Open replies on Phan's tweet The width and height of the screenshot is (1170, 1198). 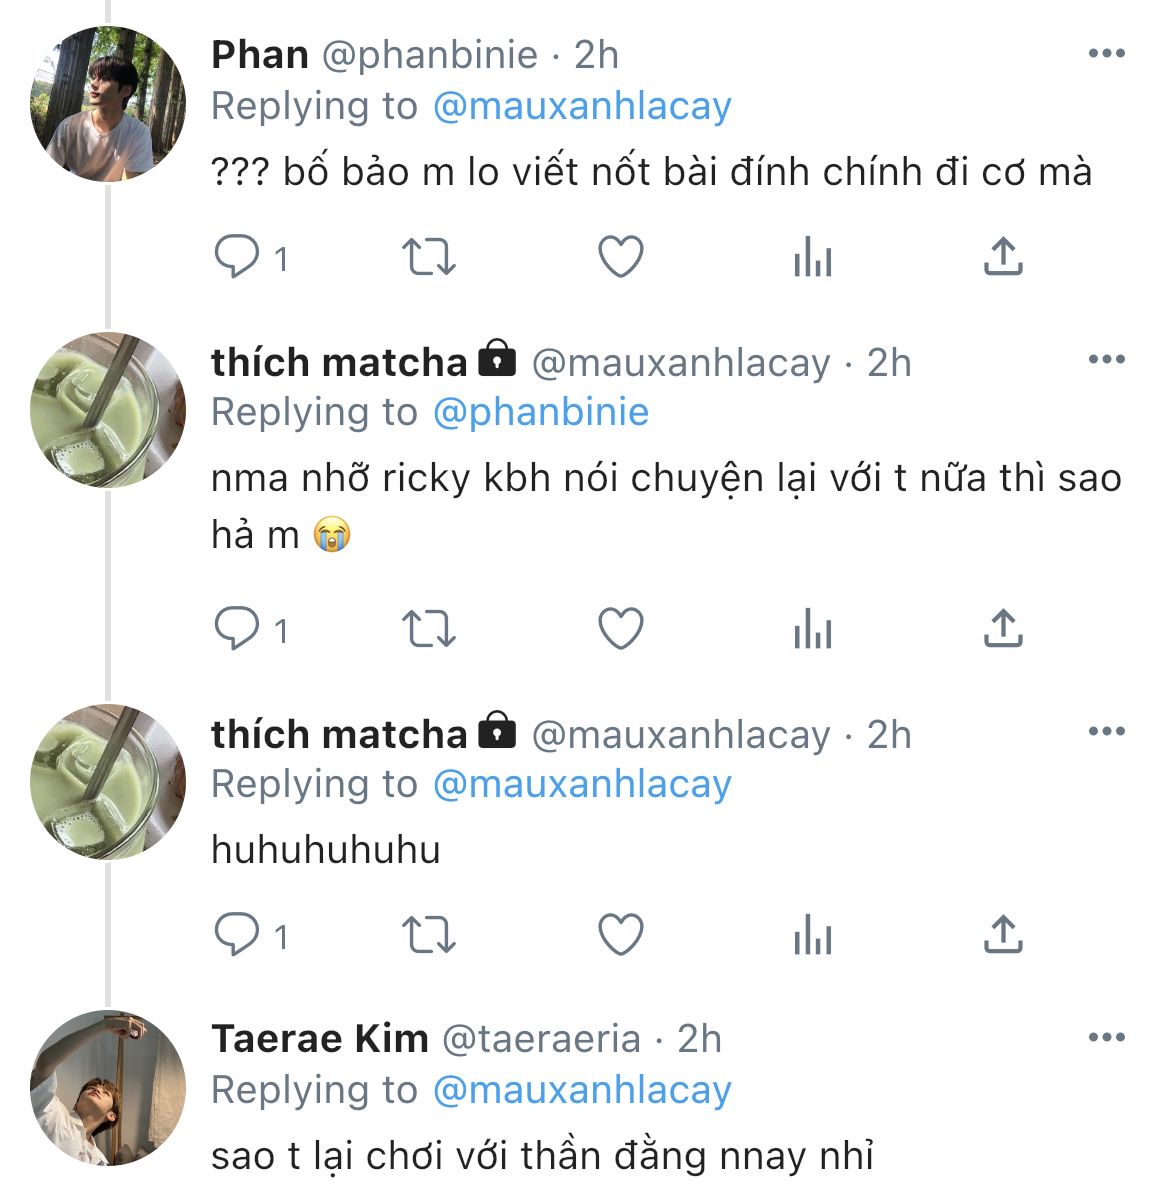(x=238, y=257)
